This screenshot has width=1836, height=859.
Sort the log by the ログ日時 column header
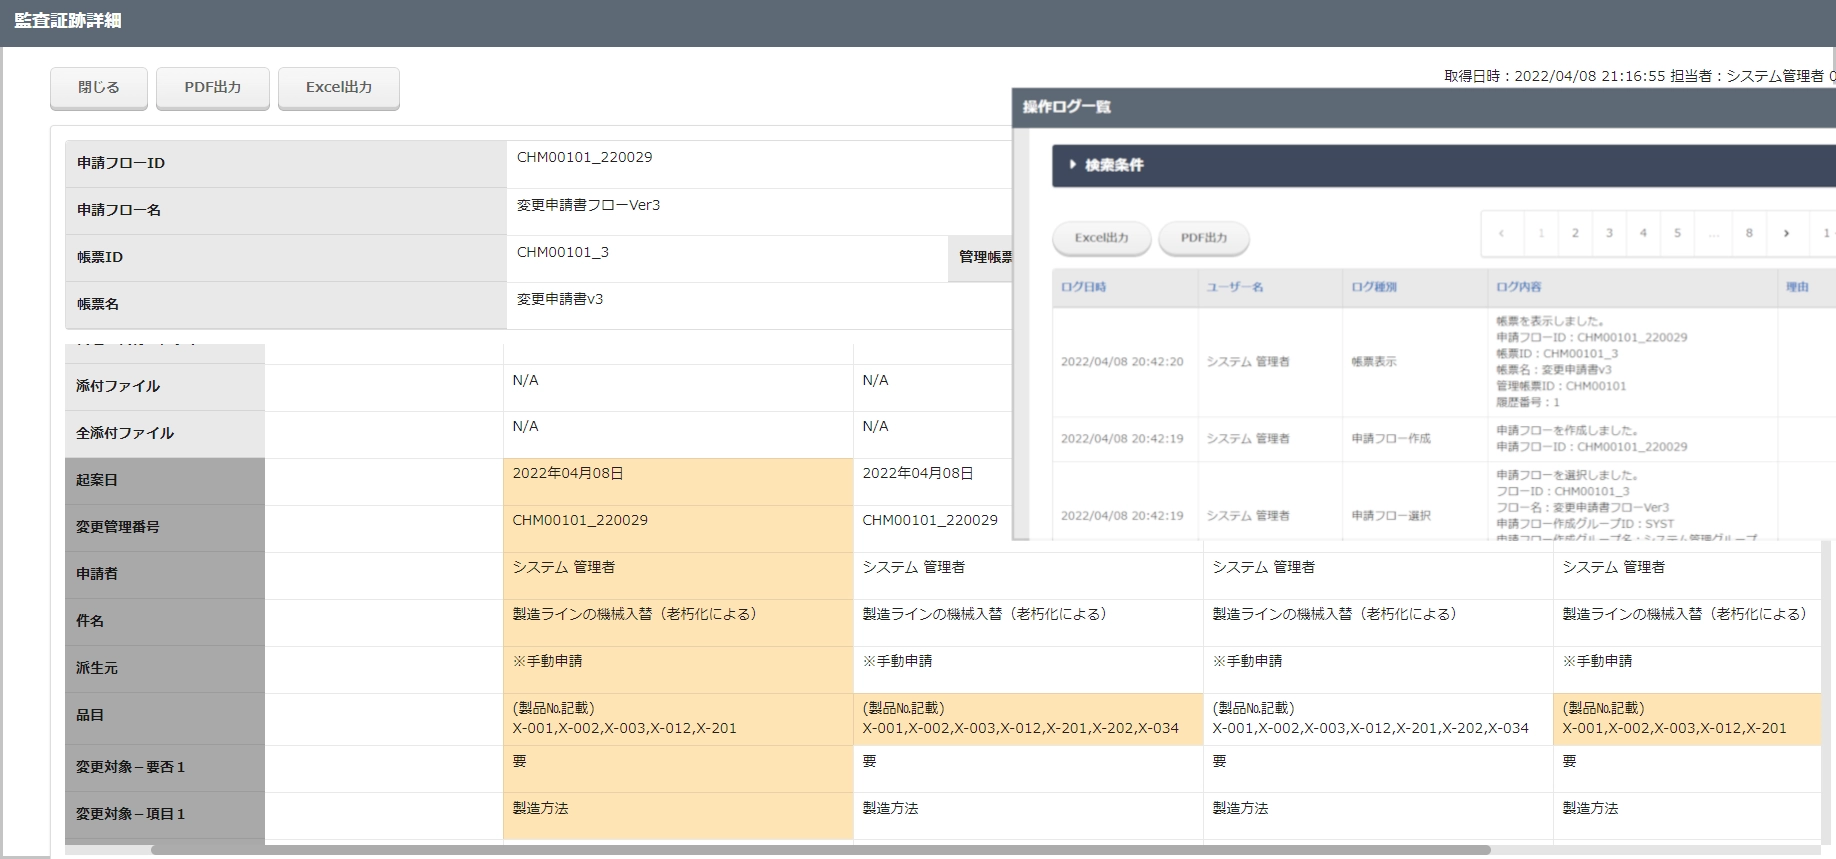tap(1125, 287)
